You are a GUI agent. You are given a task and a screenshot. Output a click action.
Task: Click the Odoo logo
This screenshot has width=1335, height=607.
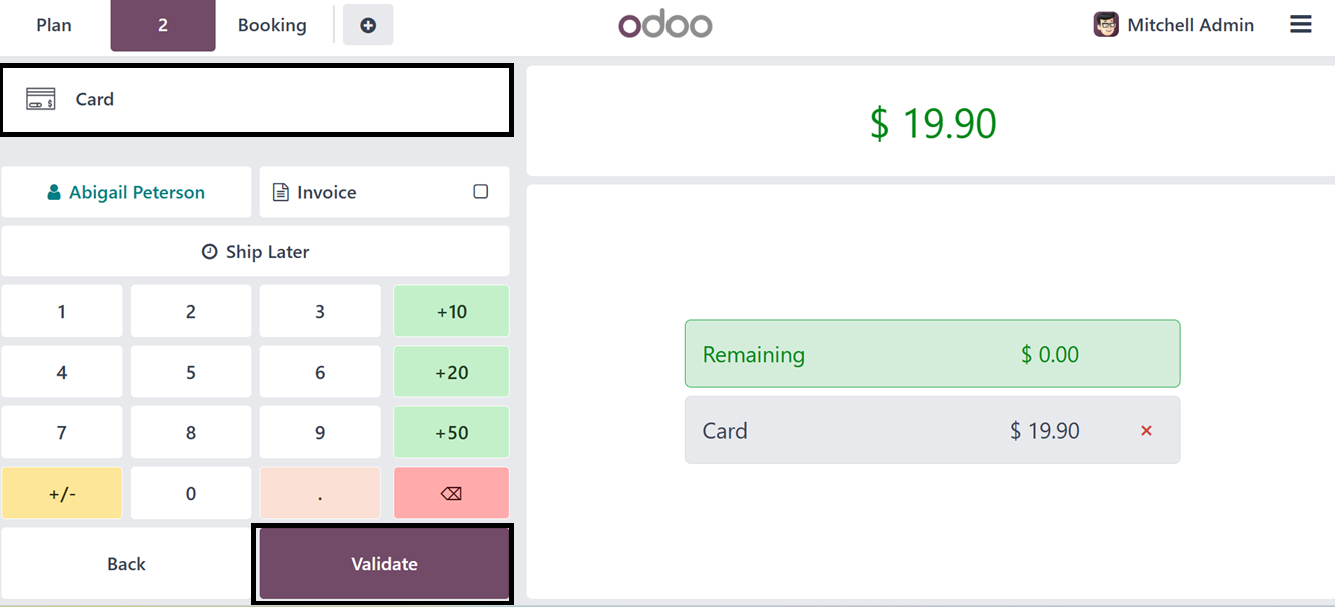click(x=665, y=25)
